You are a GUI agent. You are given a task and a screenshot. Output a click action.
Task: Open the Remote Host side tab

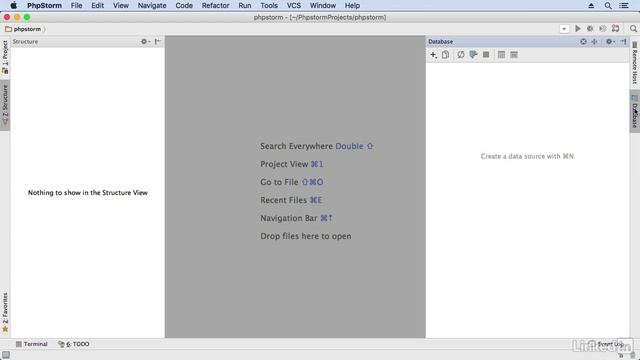point(635,63)
